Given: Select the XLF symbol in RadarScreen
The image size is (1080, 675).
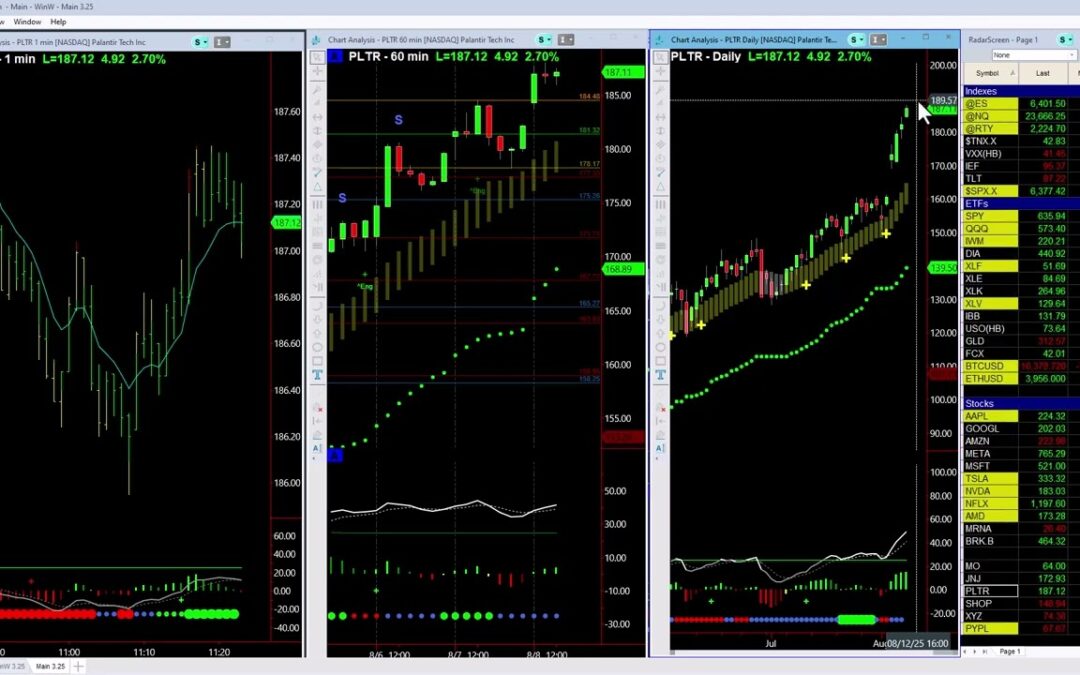Looking at the screenshot, I should 990,266.
